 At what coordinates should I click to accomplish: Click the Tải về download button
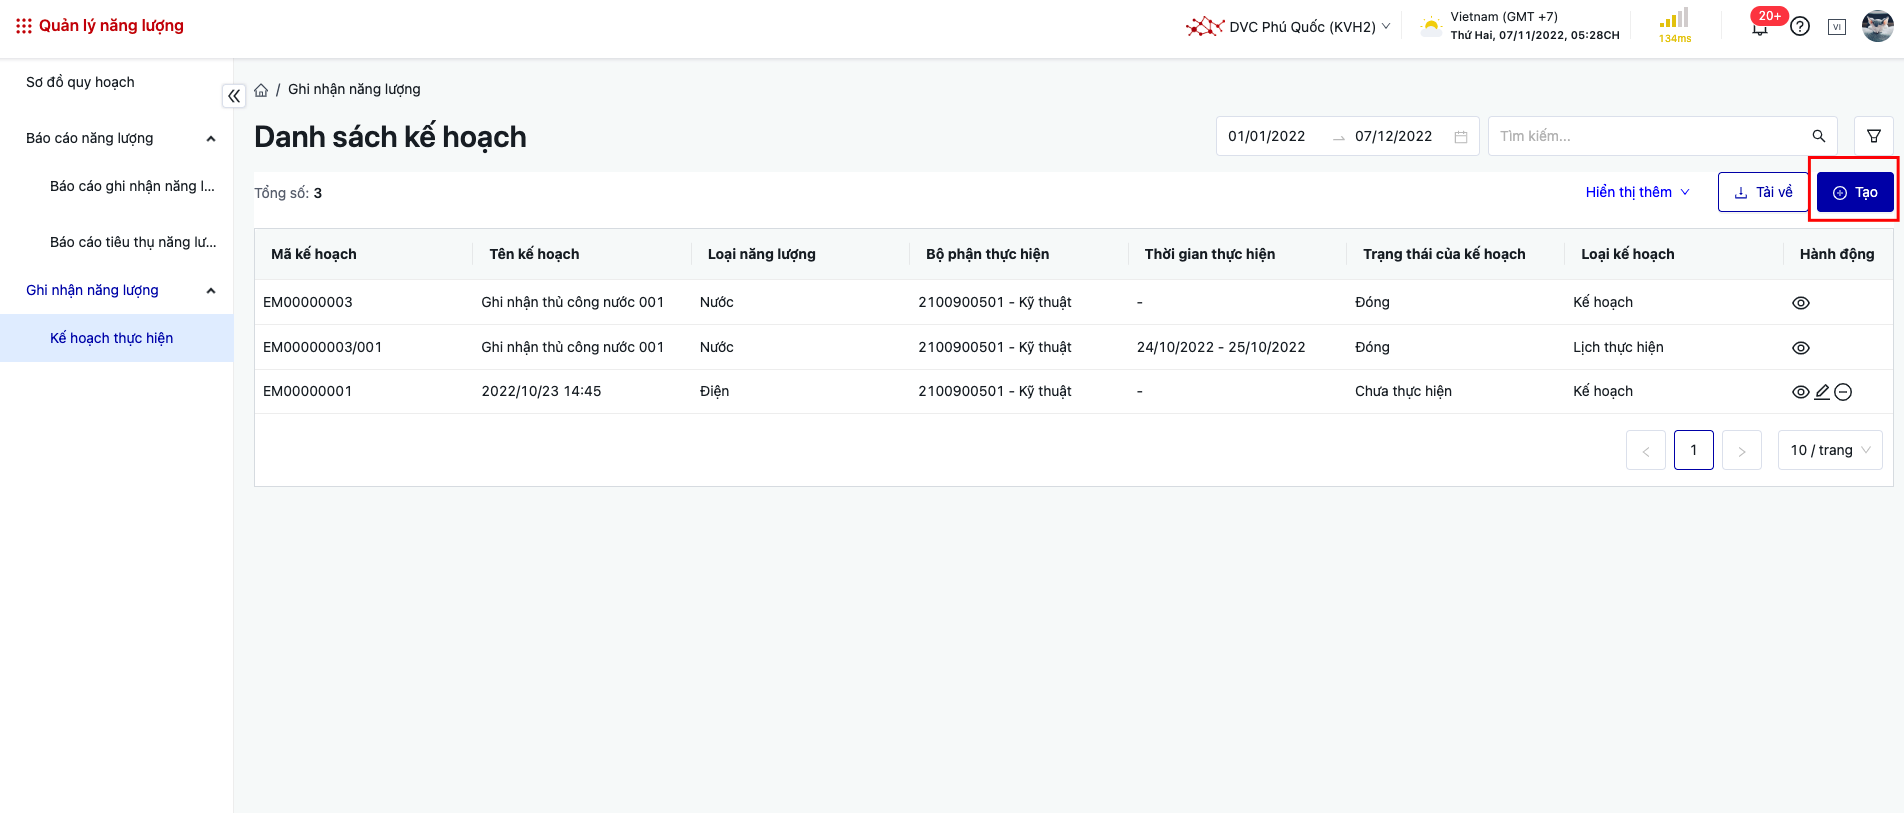coord(1763,192)
